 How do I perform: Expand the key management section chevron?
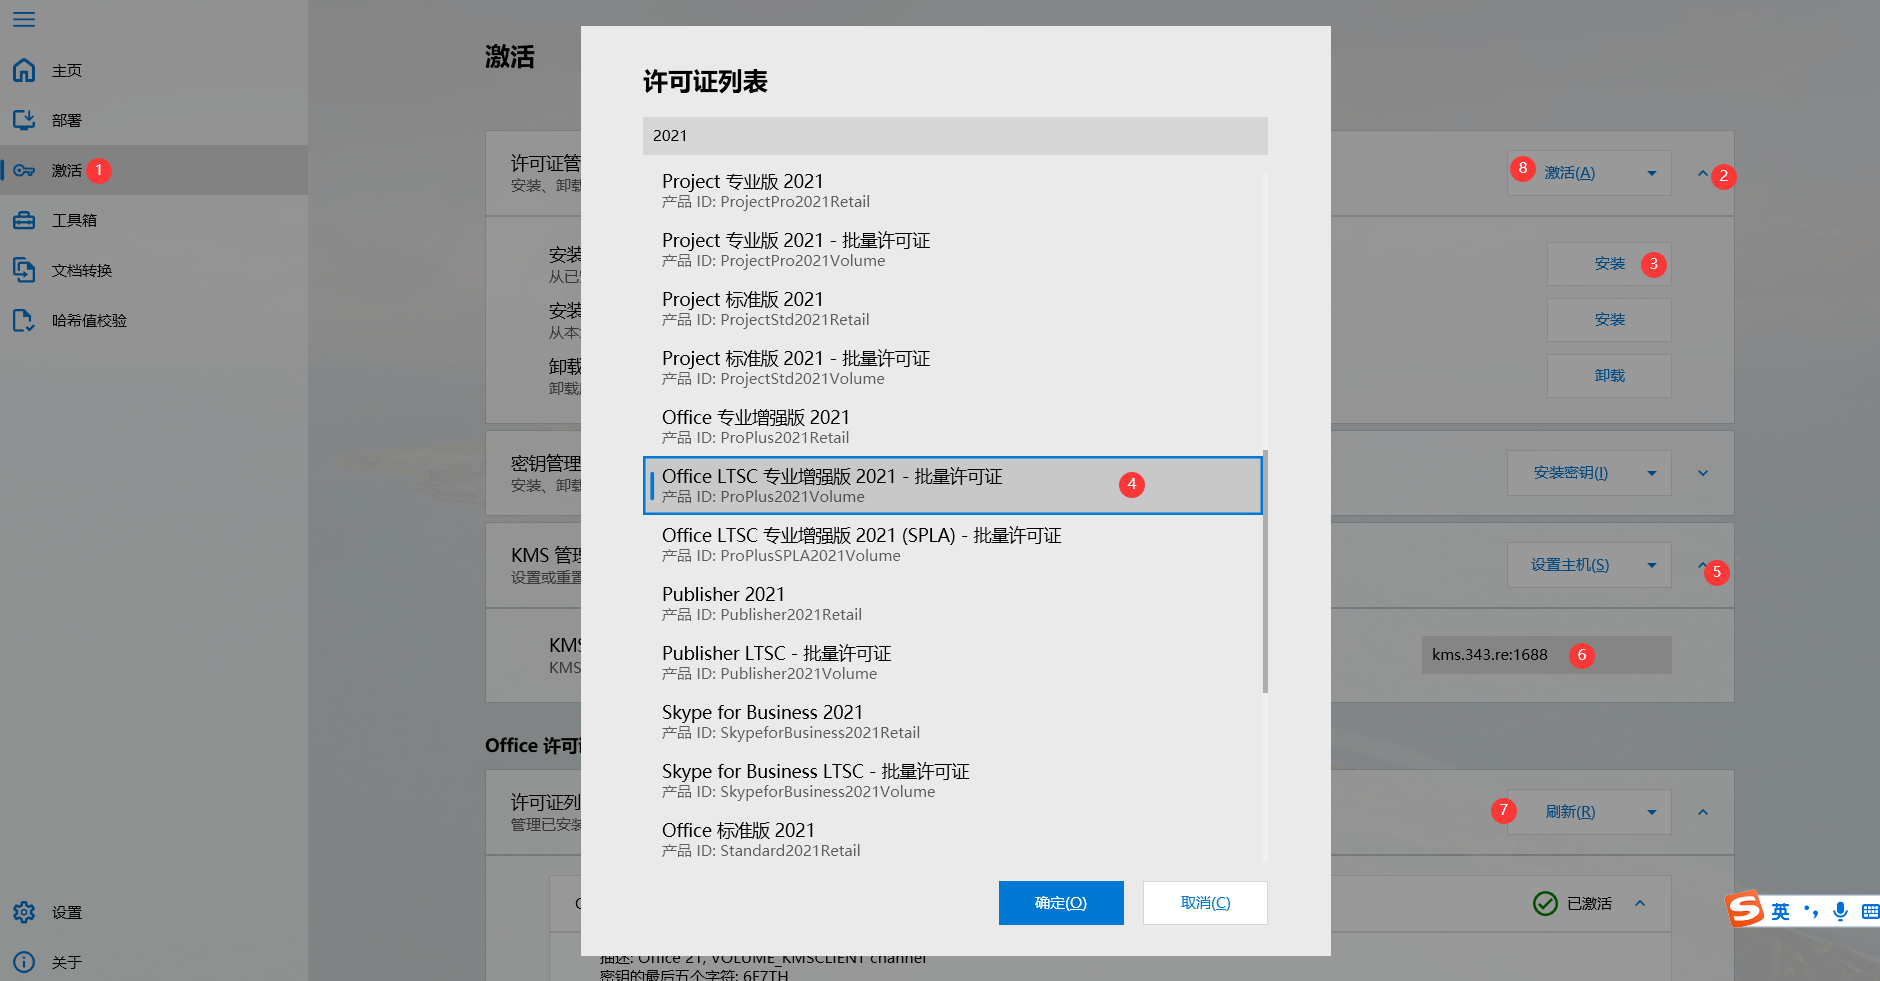click(1703, 473)
